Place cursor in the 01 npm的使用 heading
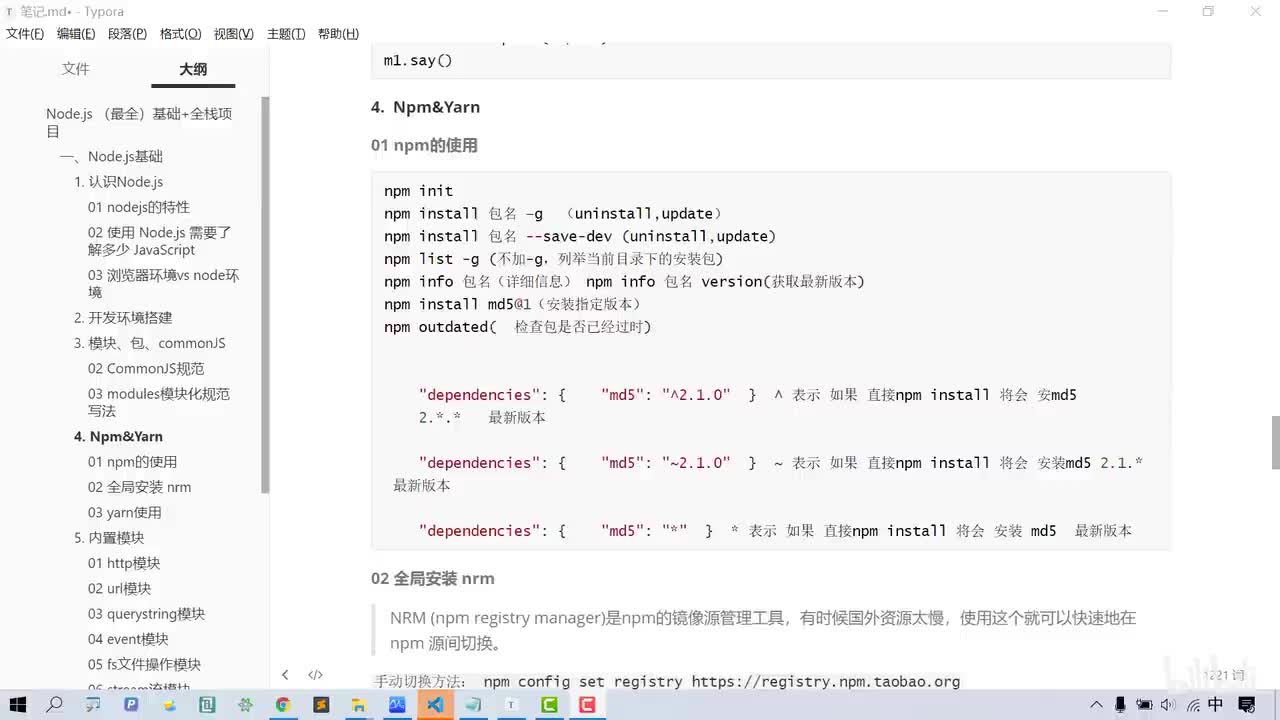1280x720 pixels. click(424, 146)
